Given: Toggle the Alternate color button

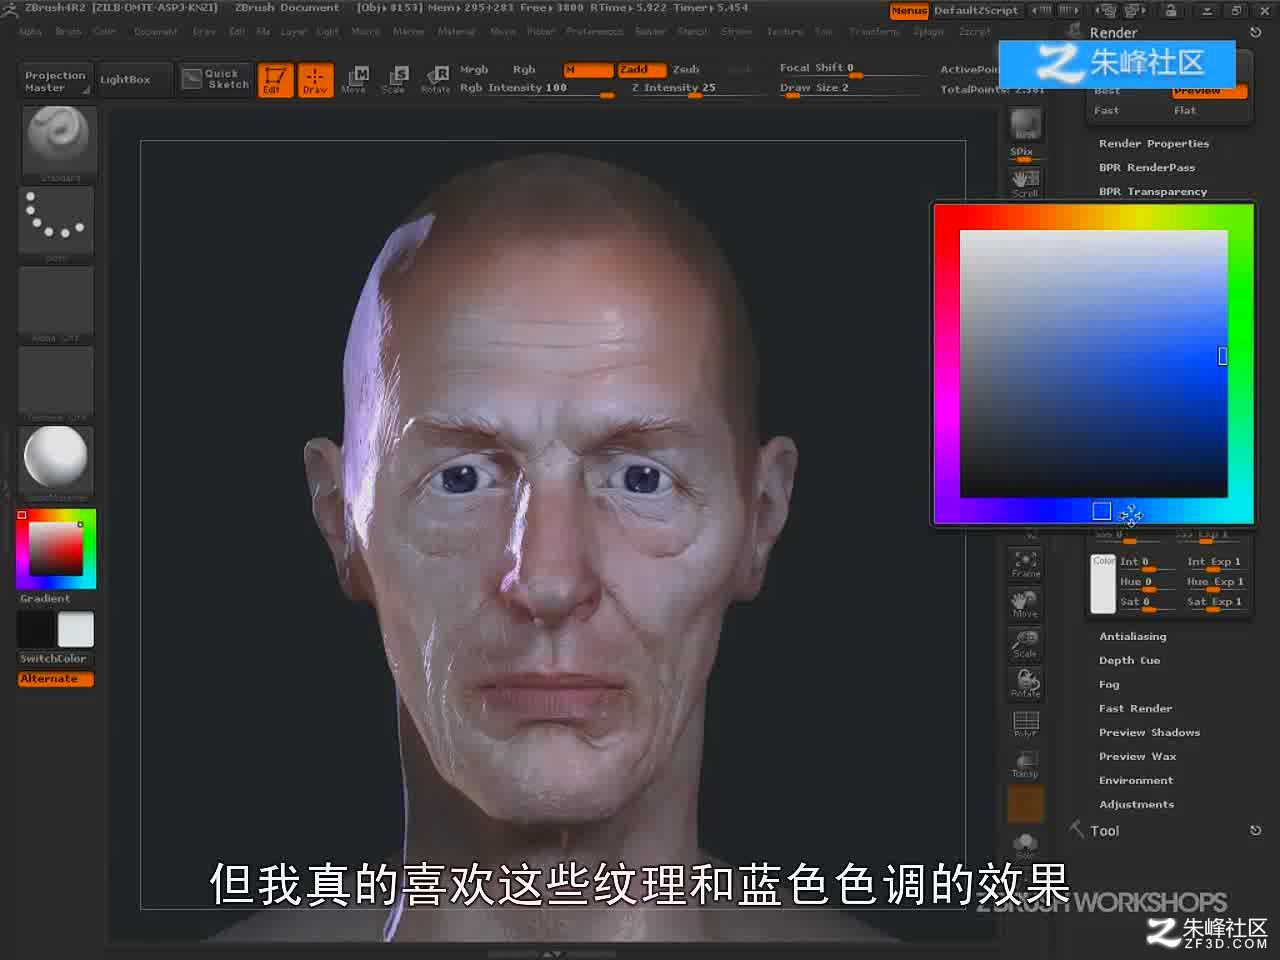Looking at the screenshot, I should (x=57, y=679).
